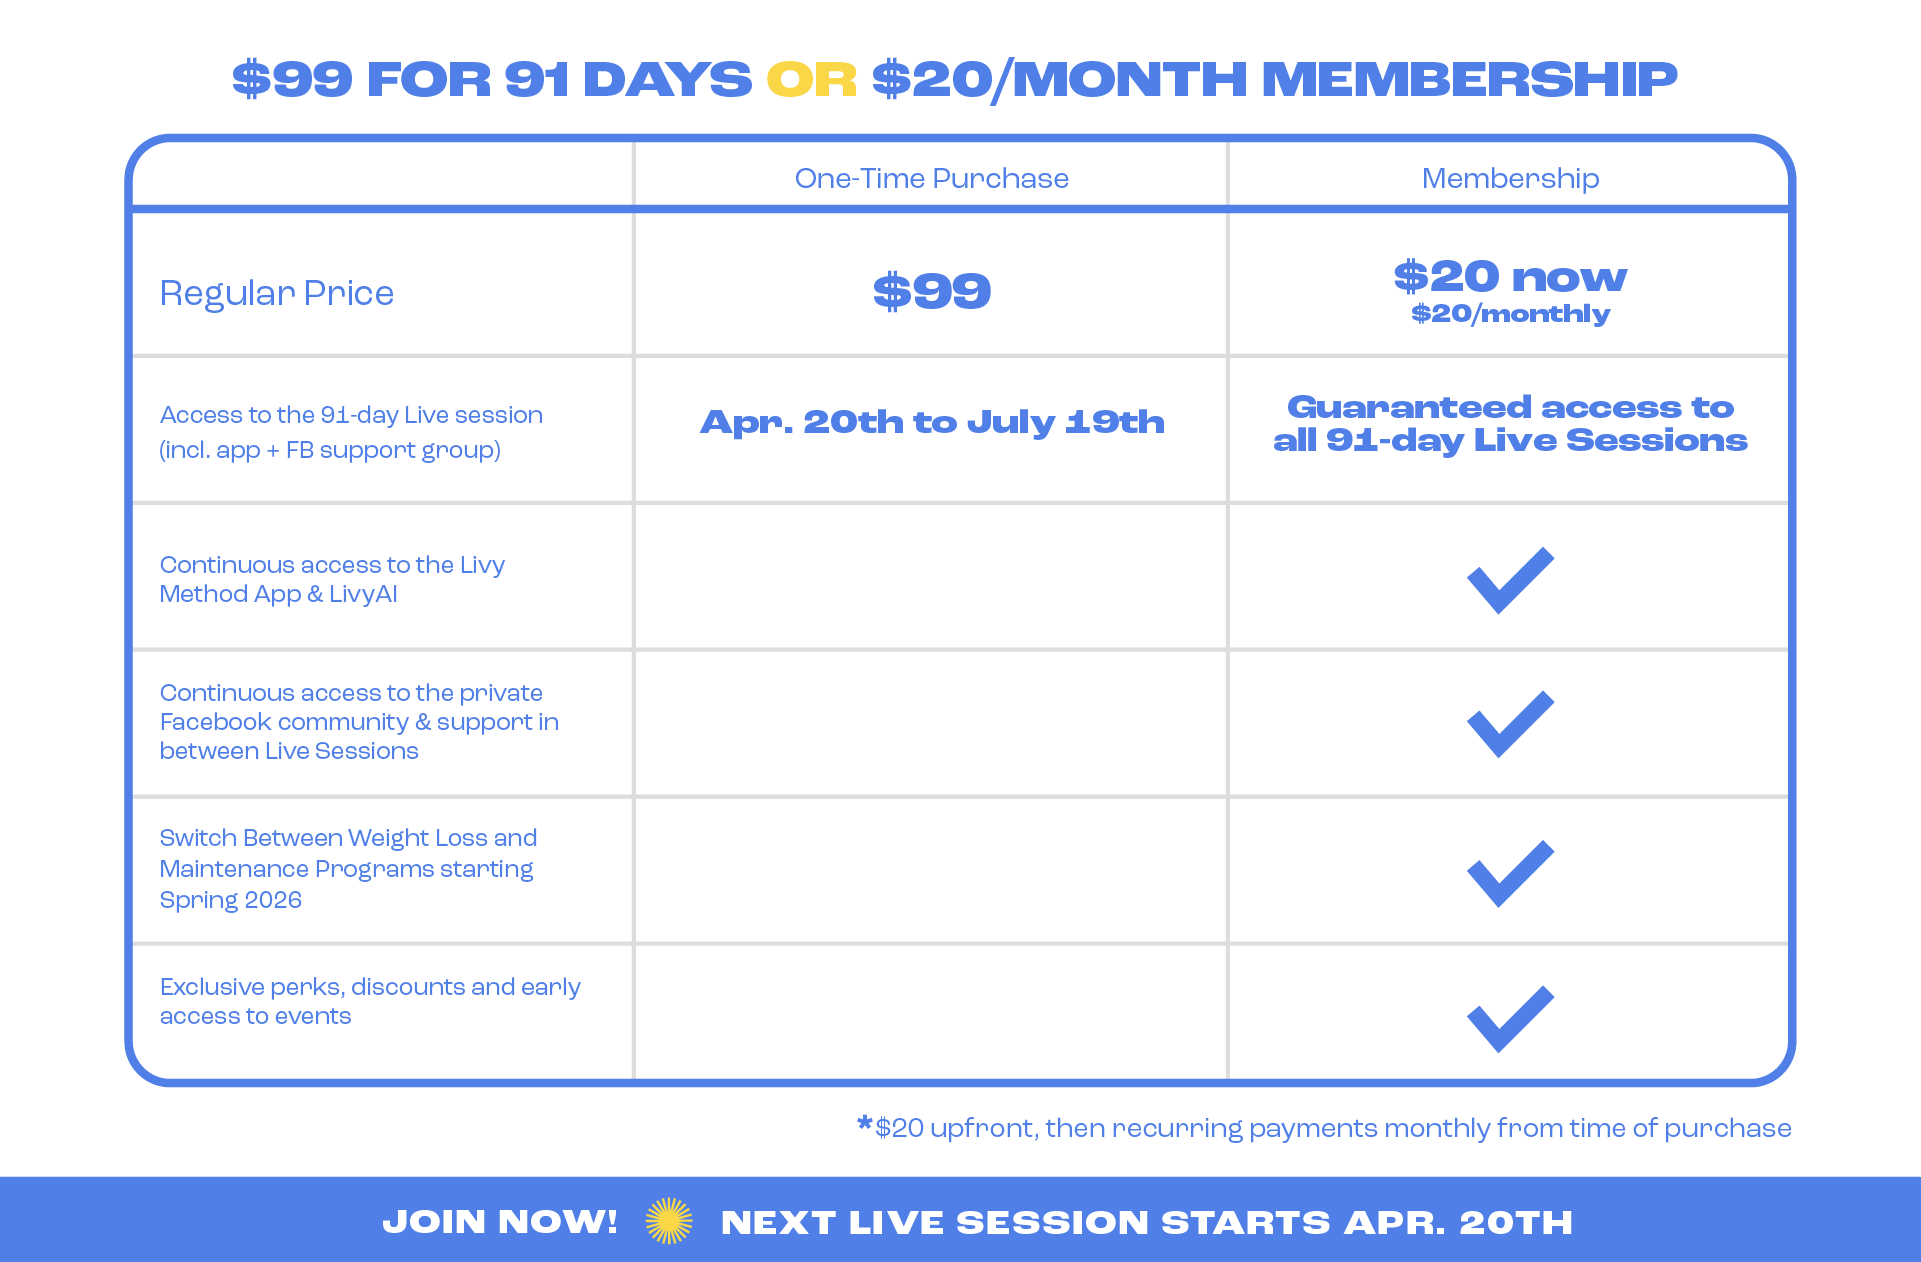Click the yellow sunburst icon in banner
1921x1262 pixels.
pos(669,1221)
